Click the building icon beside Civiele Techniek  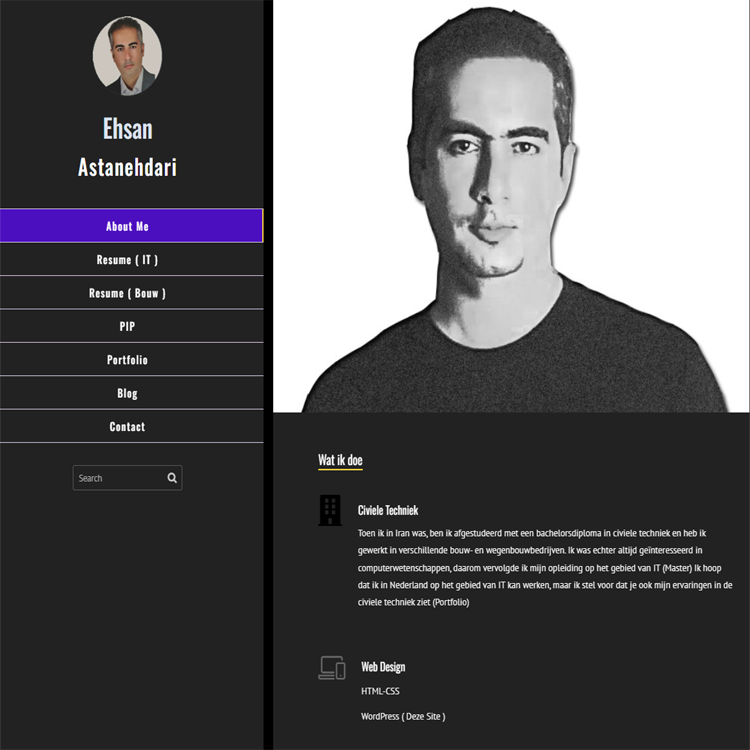pos(330,510)
